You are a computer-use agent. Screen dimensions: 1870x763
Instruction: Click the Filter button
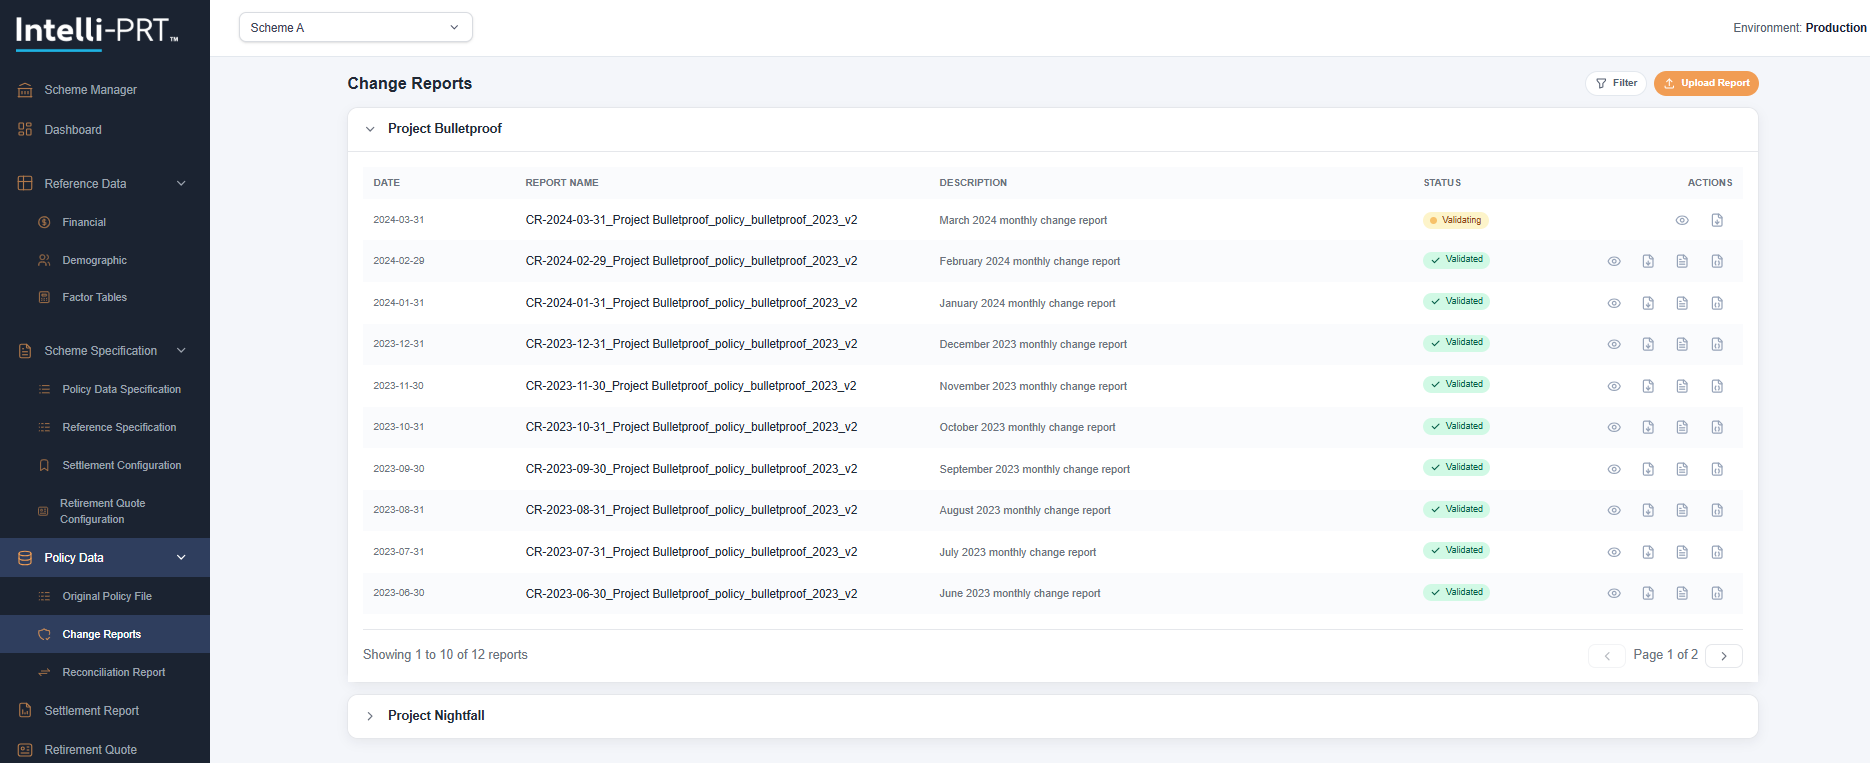coord(1616,83)
